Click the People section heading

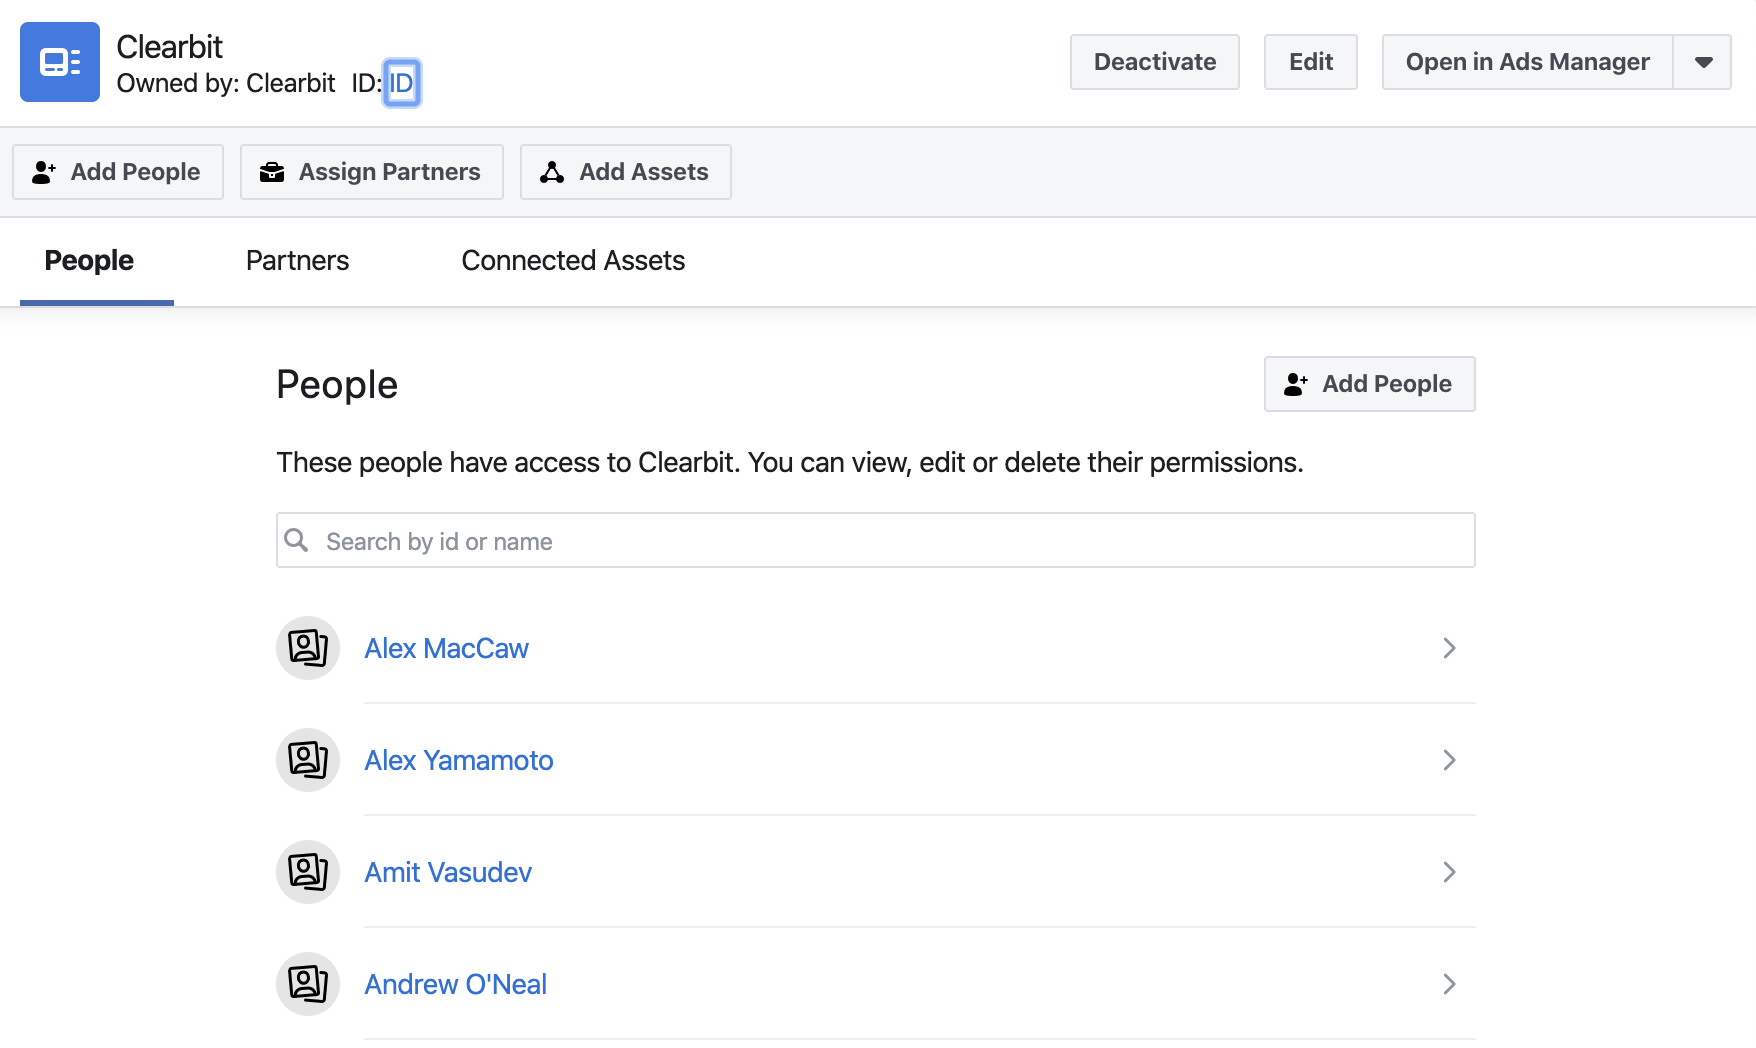(x=337, y=384)
